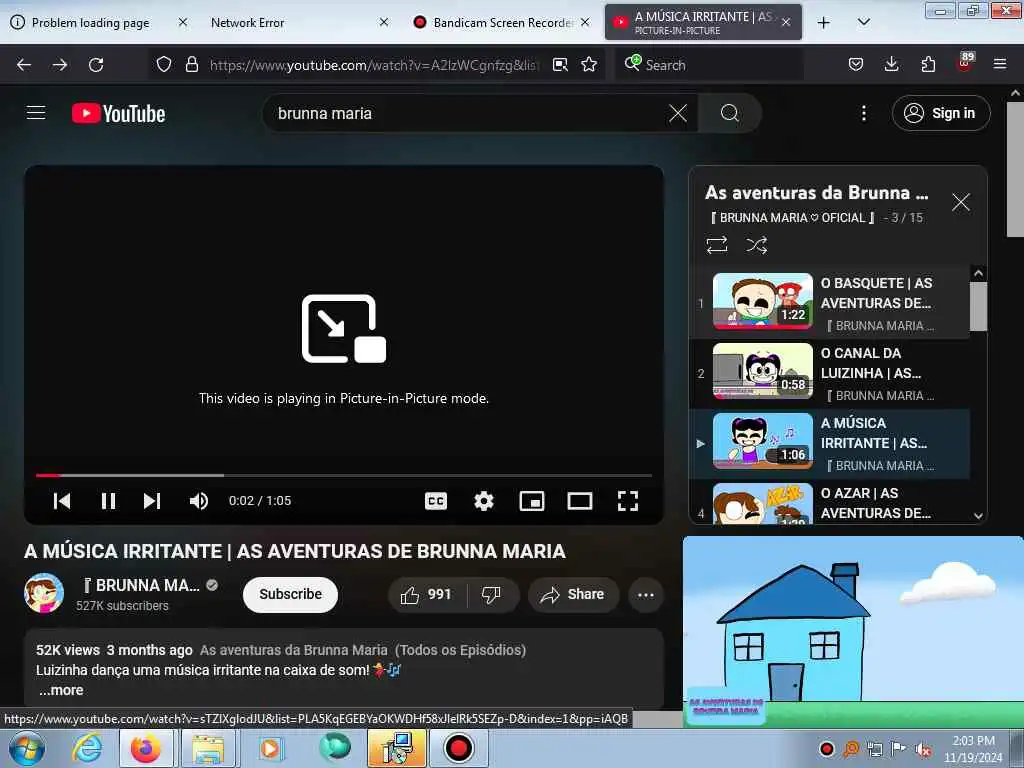Click the site security padlock icon
The height and width of the screenshot is (768, 1024).
[191, 64]
